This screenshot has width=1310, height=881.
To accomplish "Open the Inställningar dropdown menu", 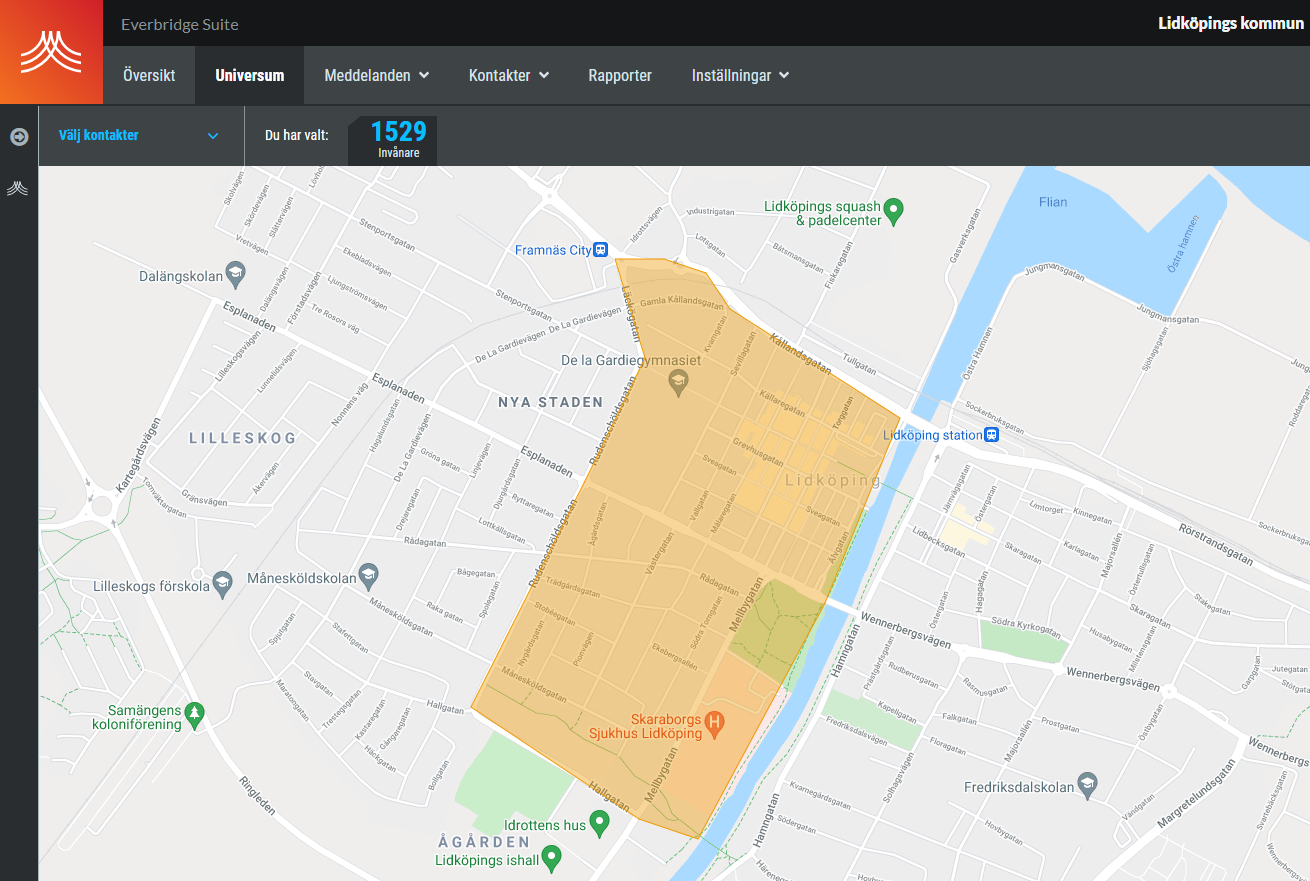I will click(x=740, y=76).
